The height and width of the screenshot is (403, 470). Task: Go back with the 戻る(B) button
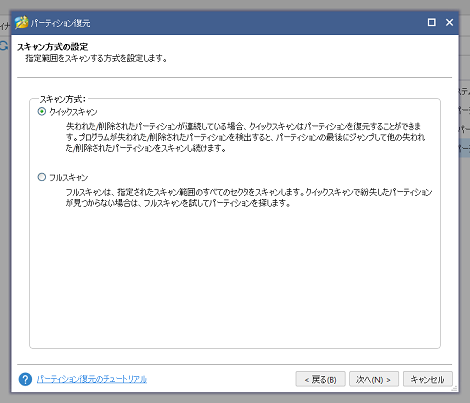click(320, 379)
